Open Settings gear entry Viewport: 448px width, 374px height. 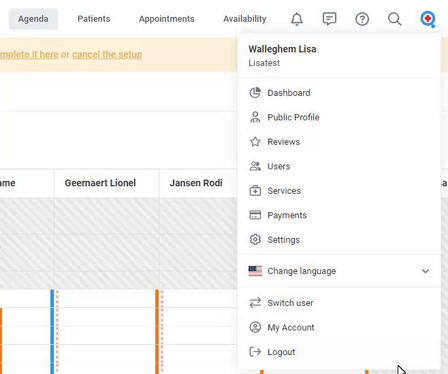339,240
